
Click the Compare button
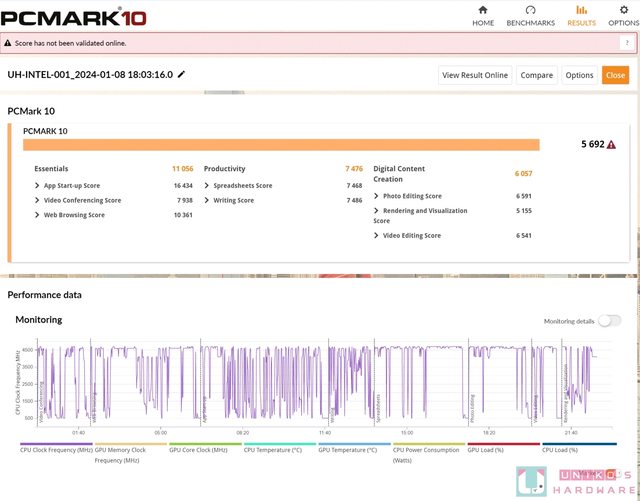[536, 75]
